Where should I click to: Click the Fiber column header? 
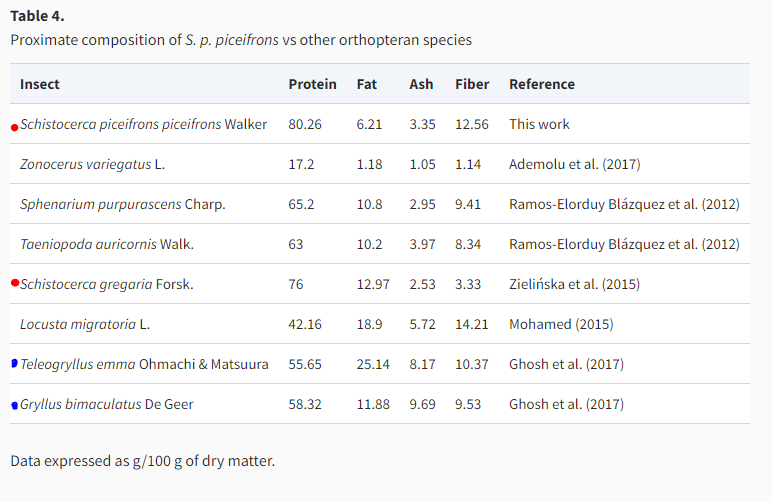click(x=472, y=84)
